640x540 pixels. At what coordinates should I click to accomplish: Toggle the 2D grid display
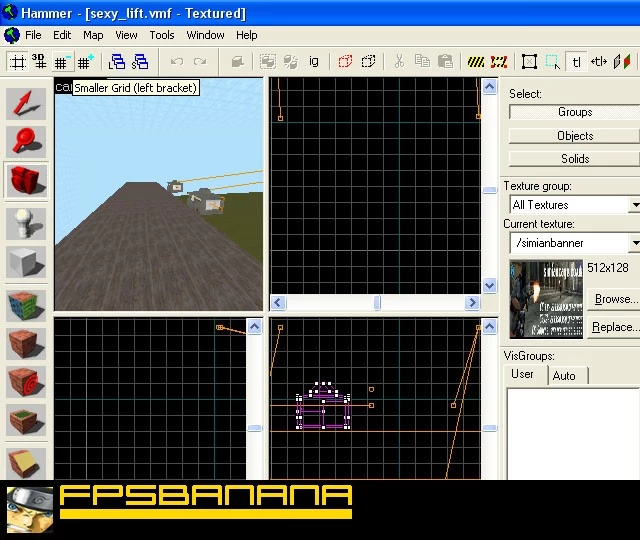(x=17, y=62)
